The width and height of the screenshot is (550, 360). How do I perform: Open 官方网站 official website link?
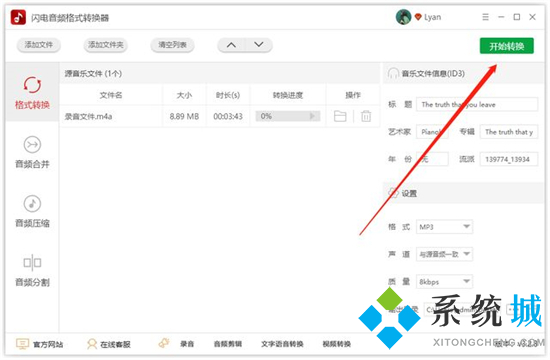pyautogui.click(x=48, y=345)
